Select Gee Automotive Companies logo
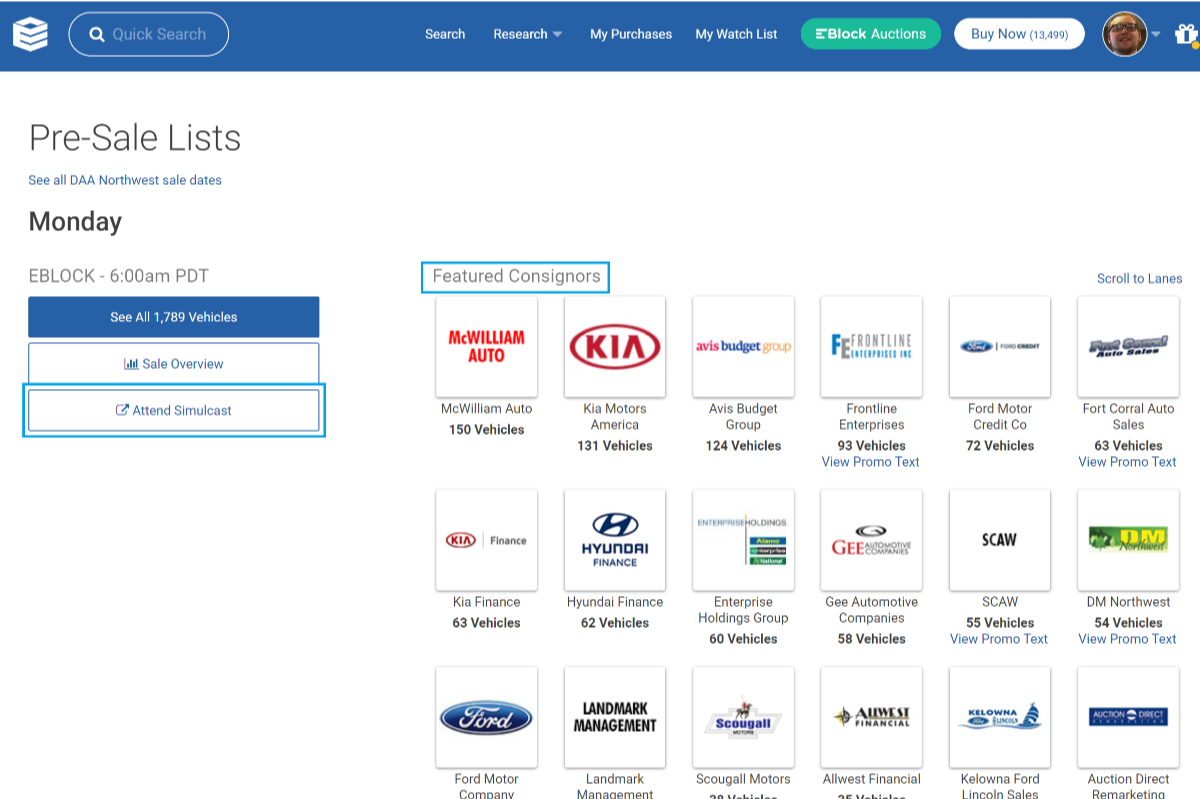The height and width of the screenshot is (799, 1200). click(x=872, y=540)
